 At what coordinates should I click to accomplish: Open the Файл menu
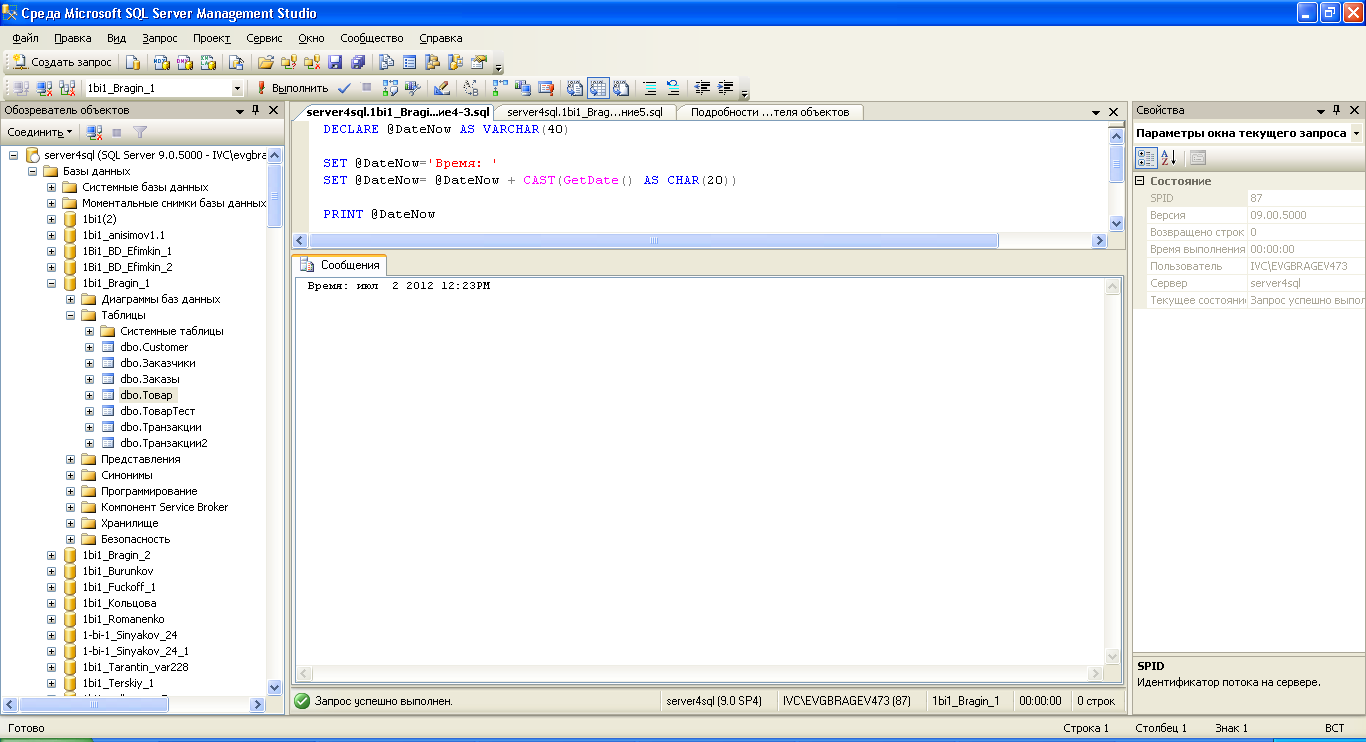[25, 38]
